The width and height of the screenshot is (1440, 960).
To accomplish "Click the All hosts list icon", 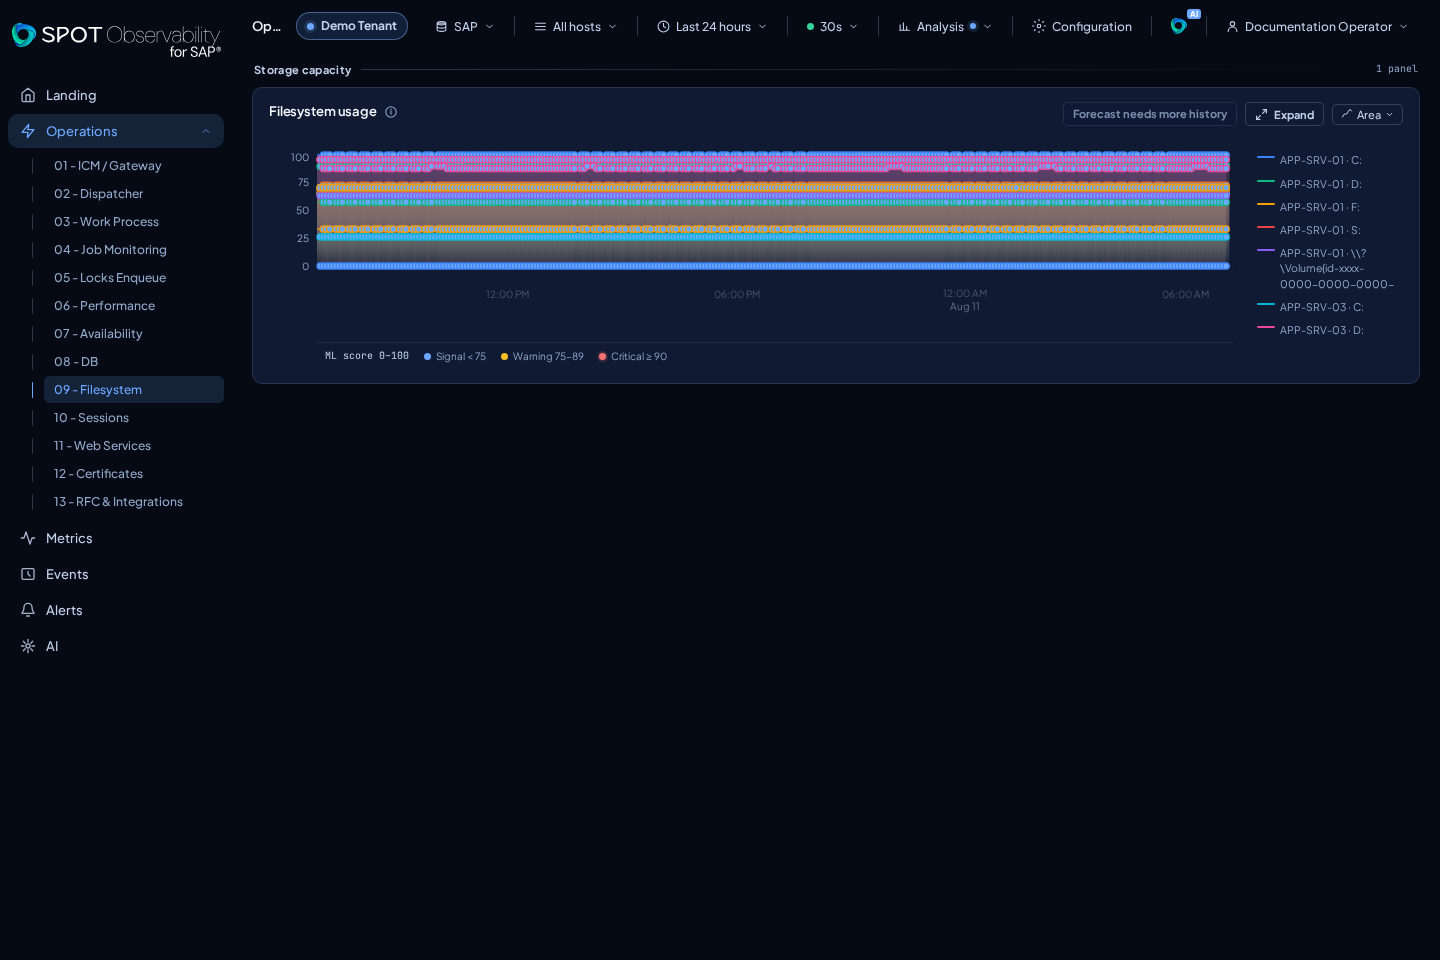I will pos(540,27).
